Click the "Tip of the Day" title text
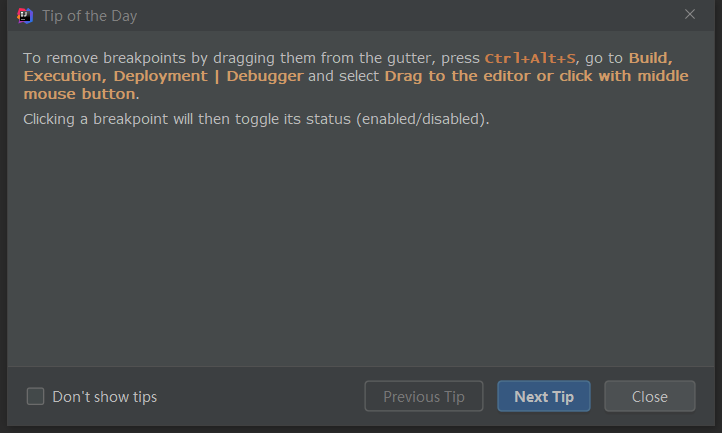Image resolution: width=722 pixels, height=433 pixels. point(90,15)
